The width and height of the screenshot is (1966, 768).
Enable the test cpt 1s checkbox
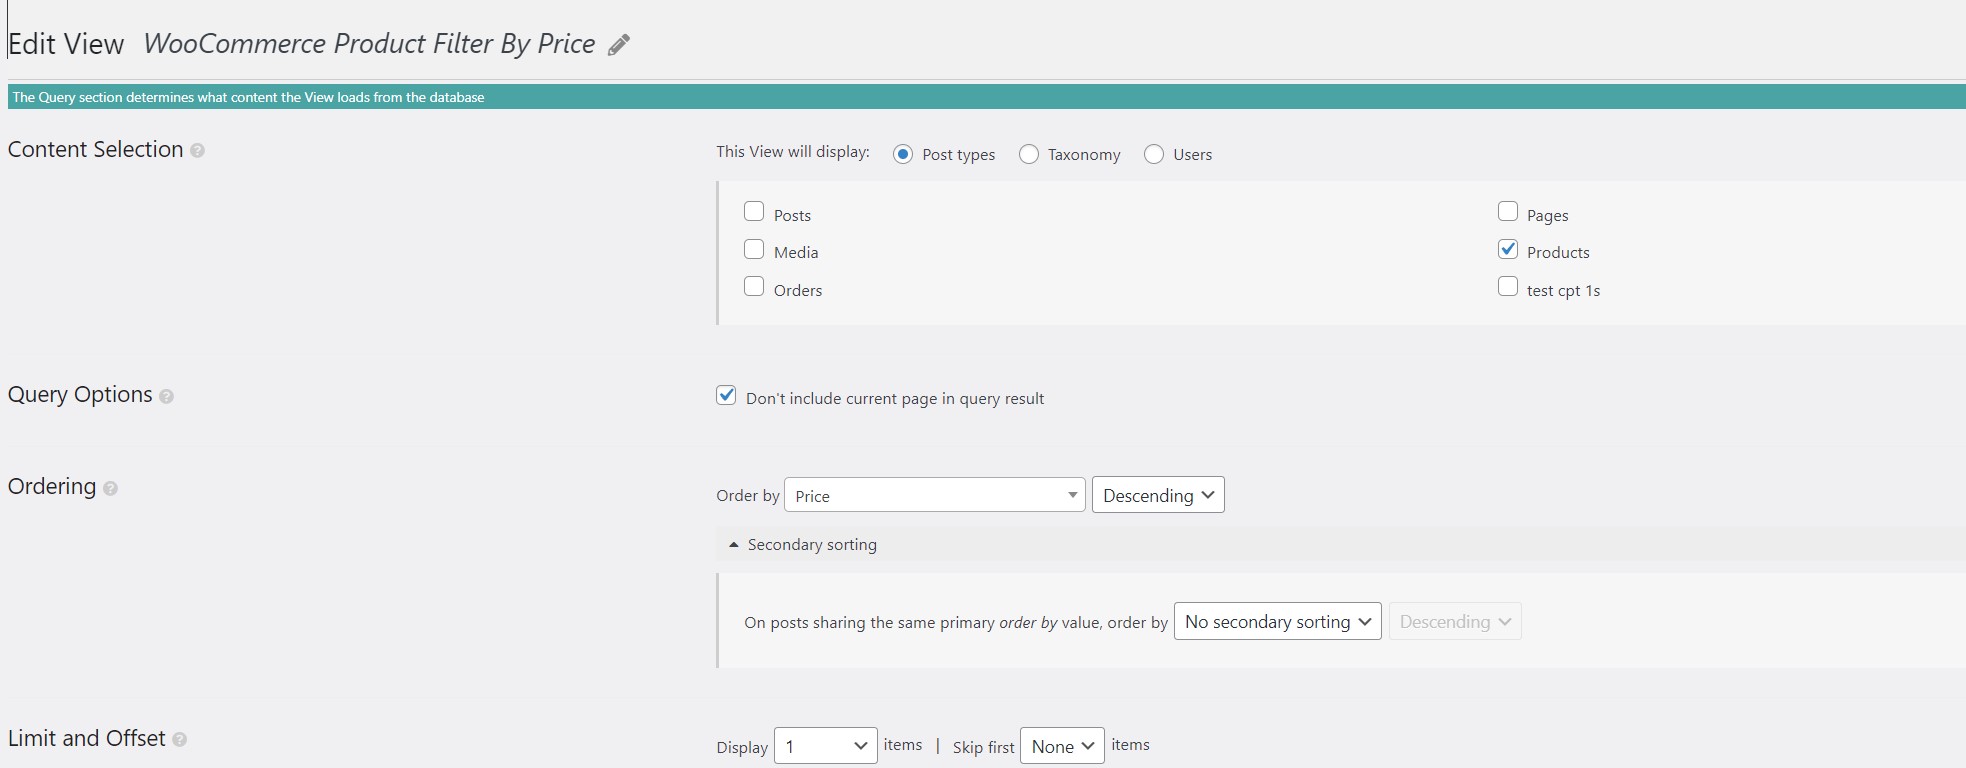pyautogui.click(x=1508, y=287)
